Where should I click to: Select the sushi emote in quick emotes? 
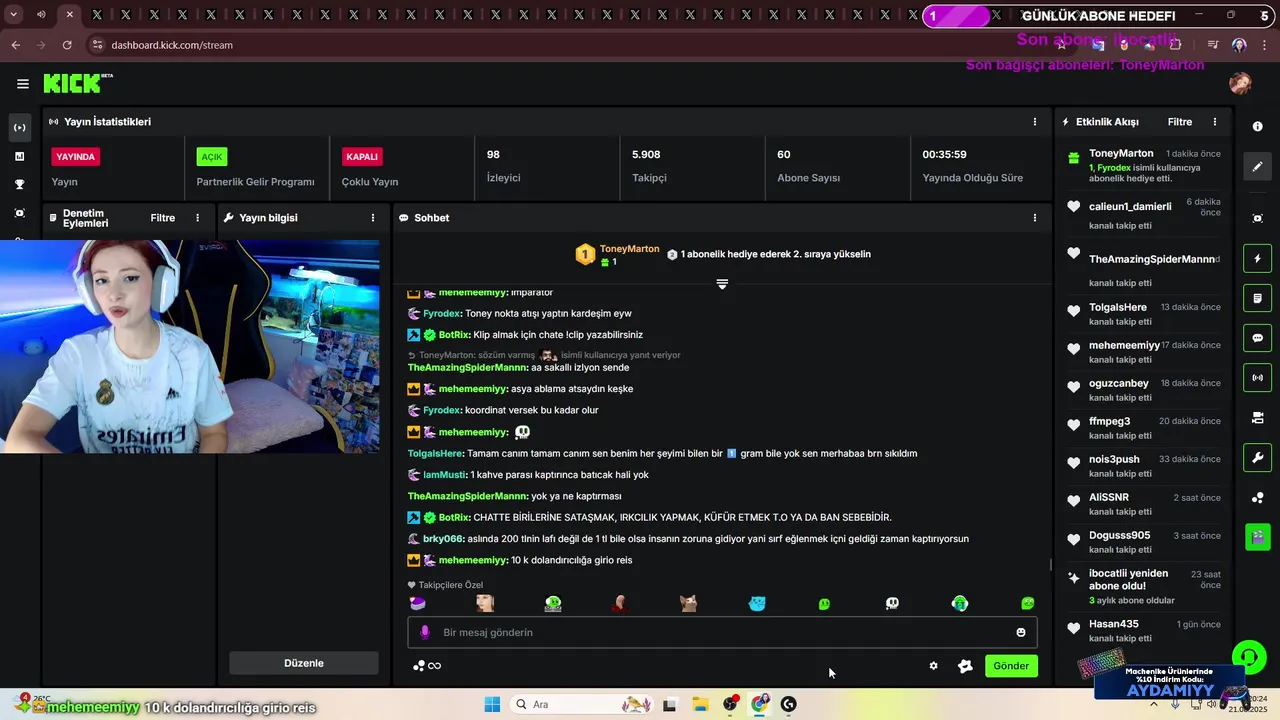pyautogui.click(x=418, y=603)
